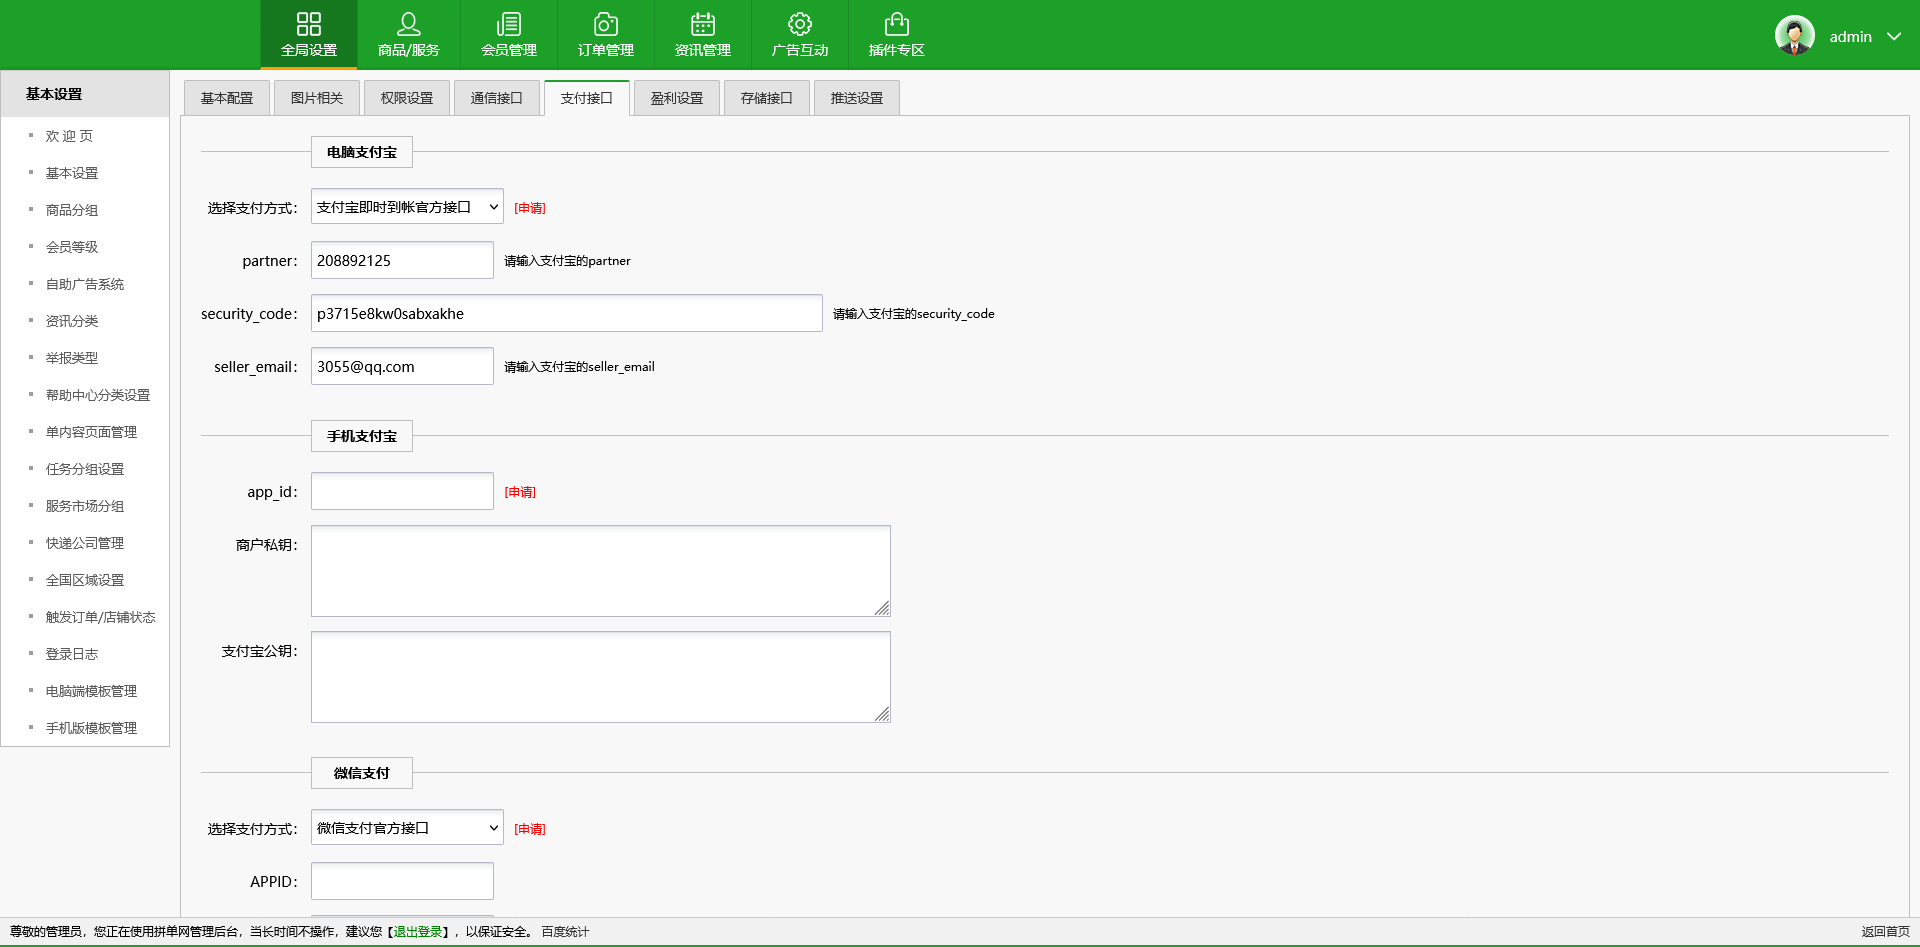Screen dimensions: 1920x947
Task: Switch to the 通信接口 tab
Action: click(497, 98)
